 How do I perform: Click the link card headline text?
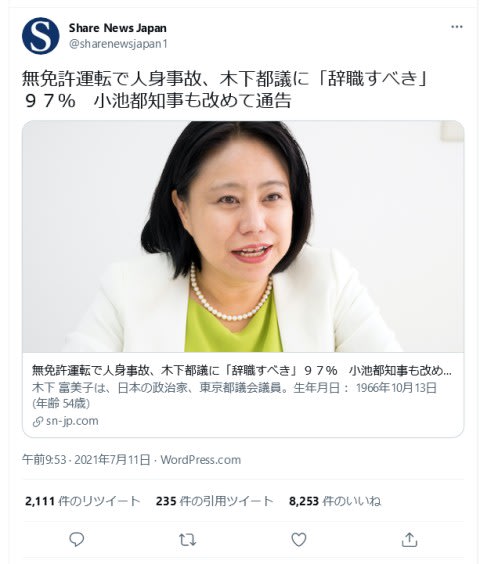(241, 370)
